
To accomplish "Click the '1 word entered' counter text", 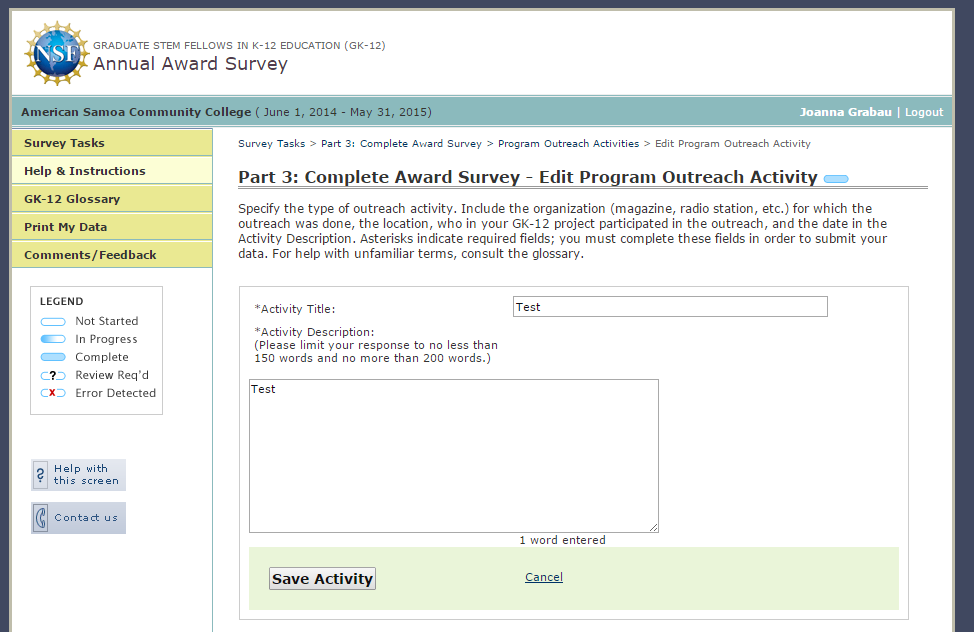I will pyautogui.click(x=562, y=540).
